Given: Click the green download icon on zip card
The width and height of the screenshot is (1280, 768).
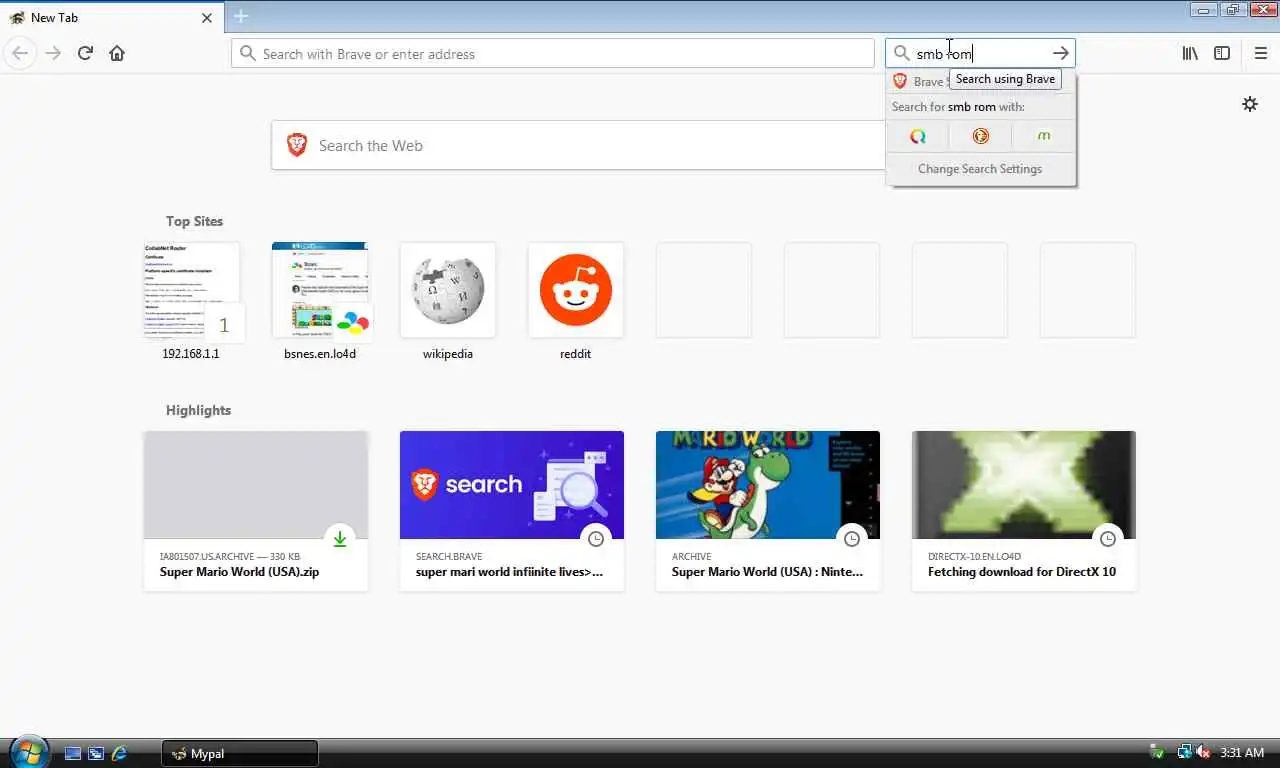Looking at the screenshot, I should 340,539.
